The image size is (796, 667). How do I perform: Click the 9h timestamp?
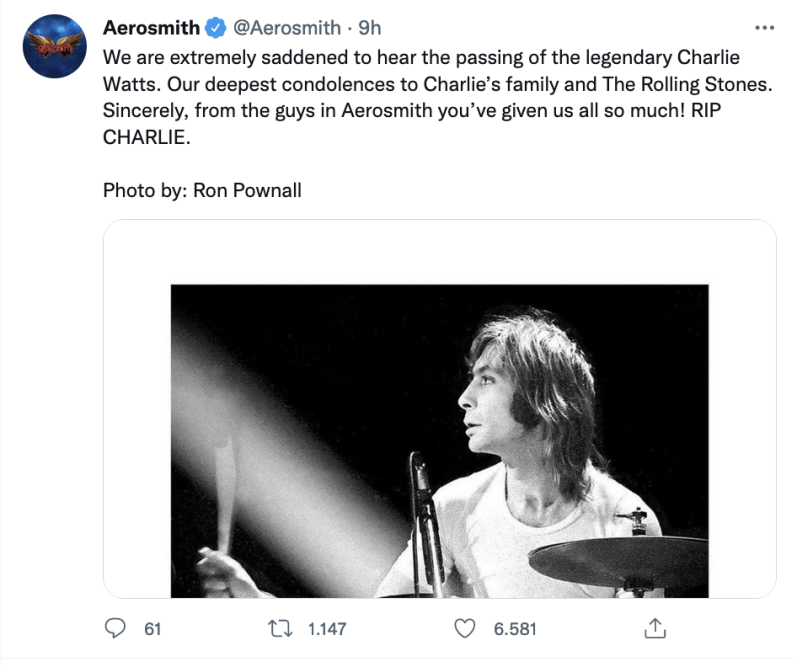point(369,27)
